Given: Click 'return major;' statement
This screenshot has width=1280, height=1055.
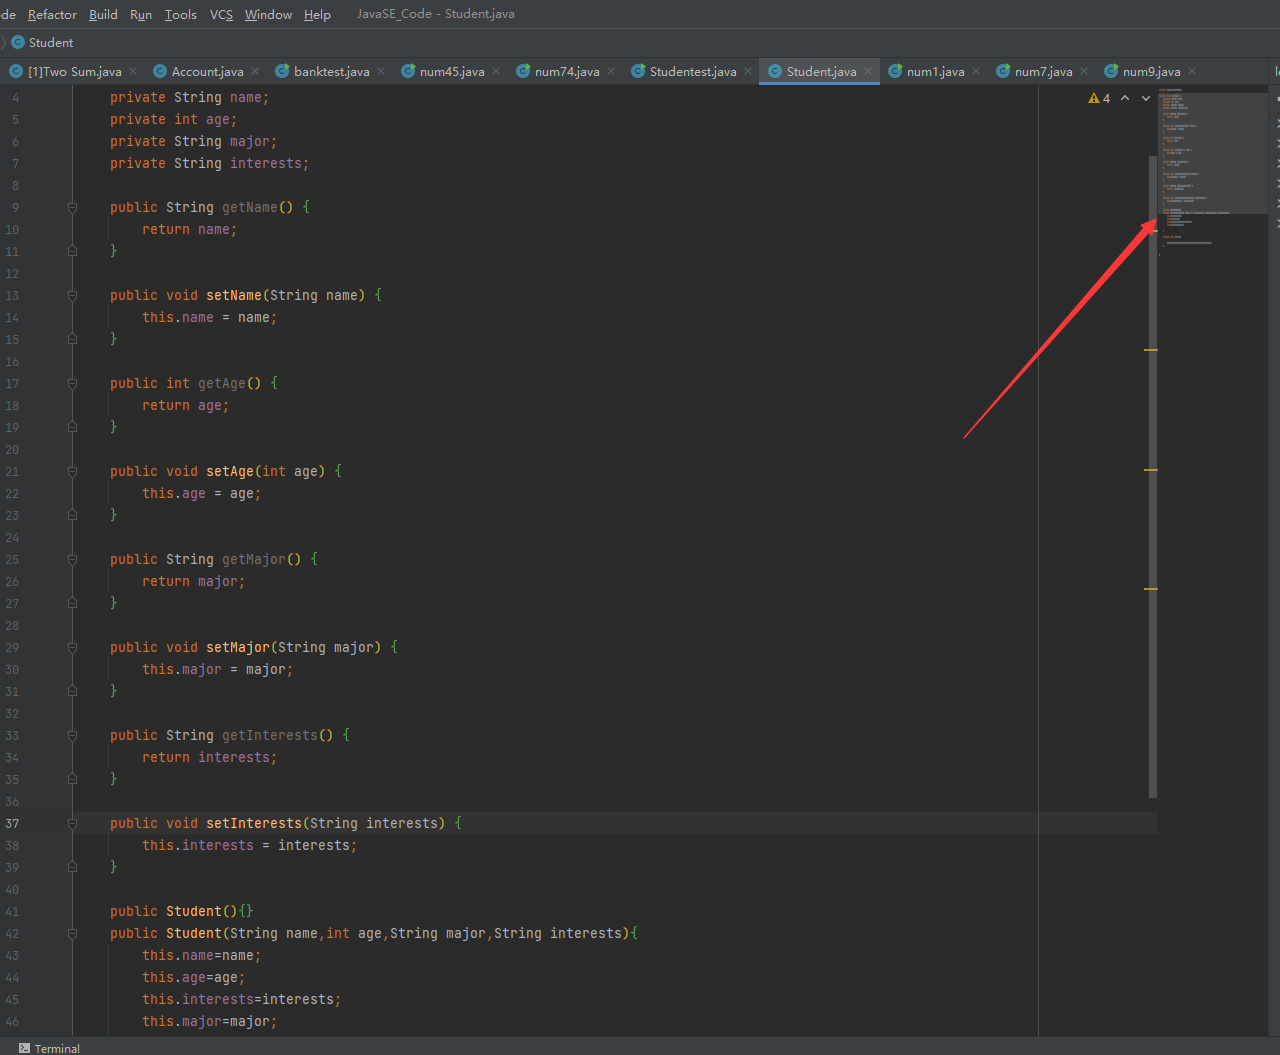Looking at the screenshot, I should (x=194, y=582).
